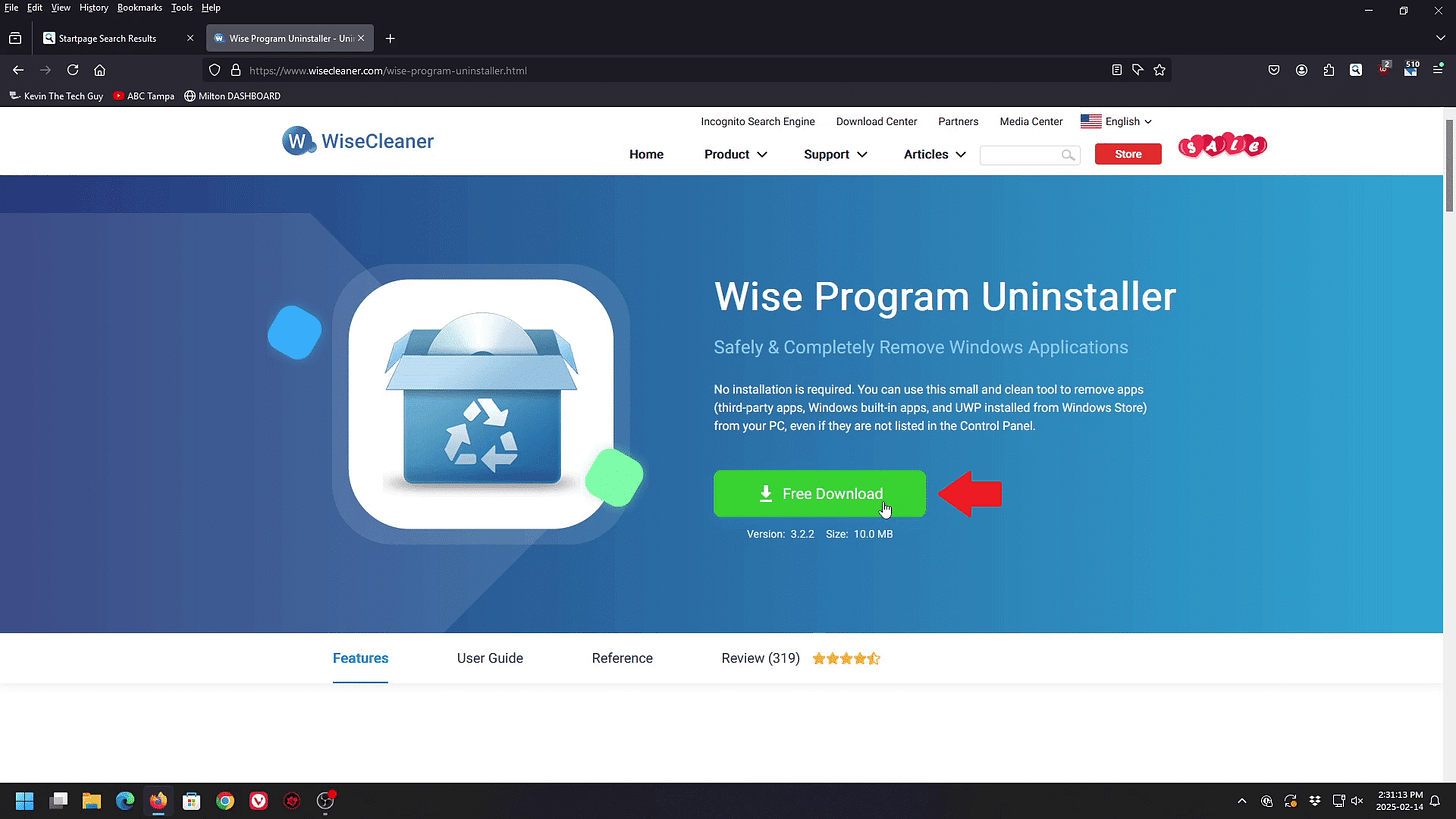Select the User Guide tab

pyautogui.click(x=490, y=658)
